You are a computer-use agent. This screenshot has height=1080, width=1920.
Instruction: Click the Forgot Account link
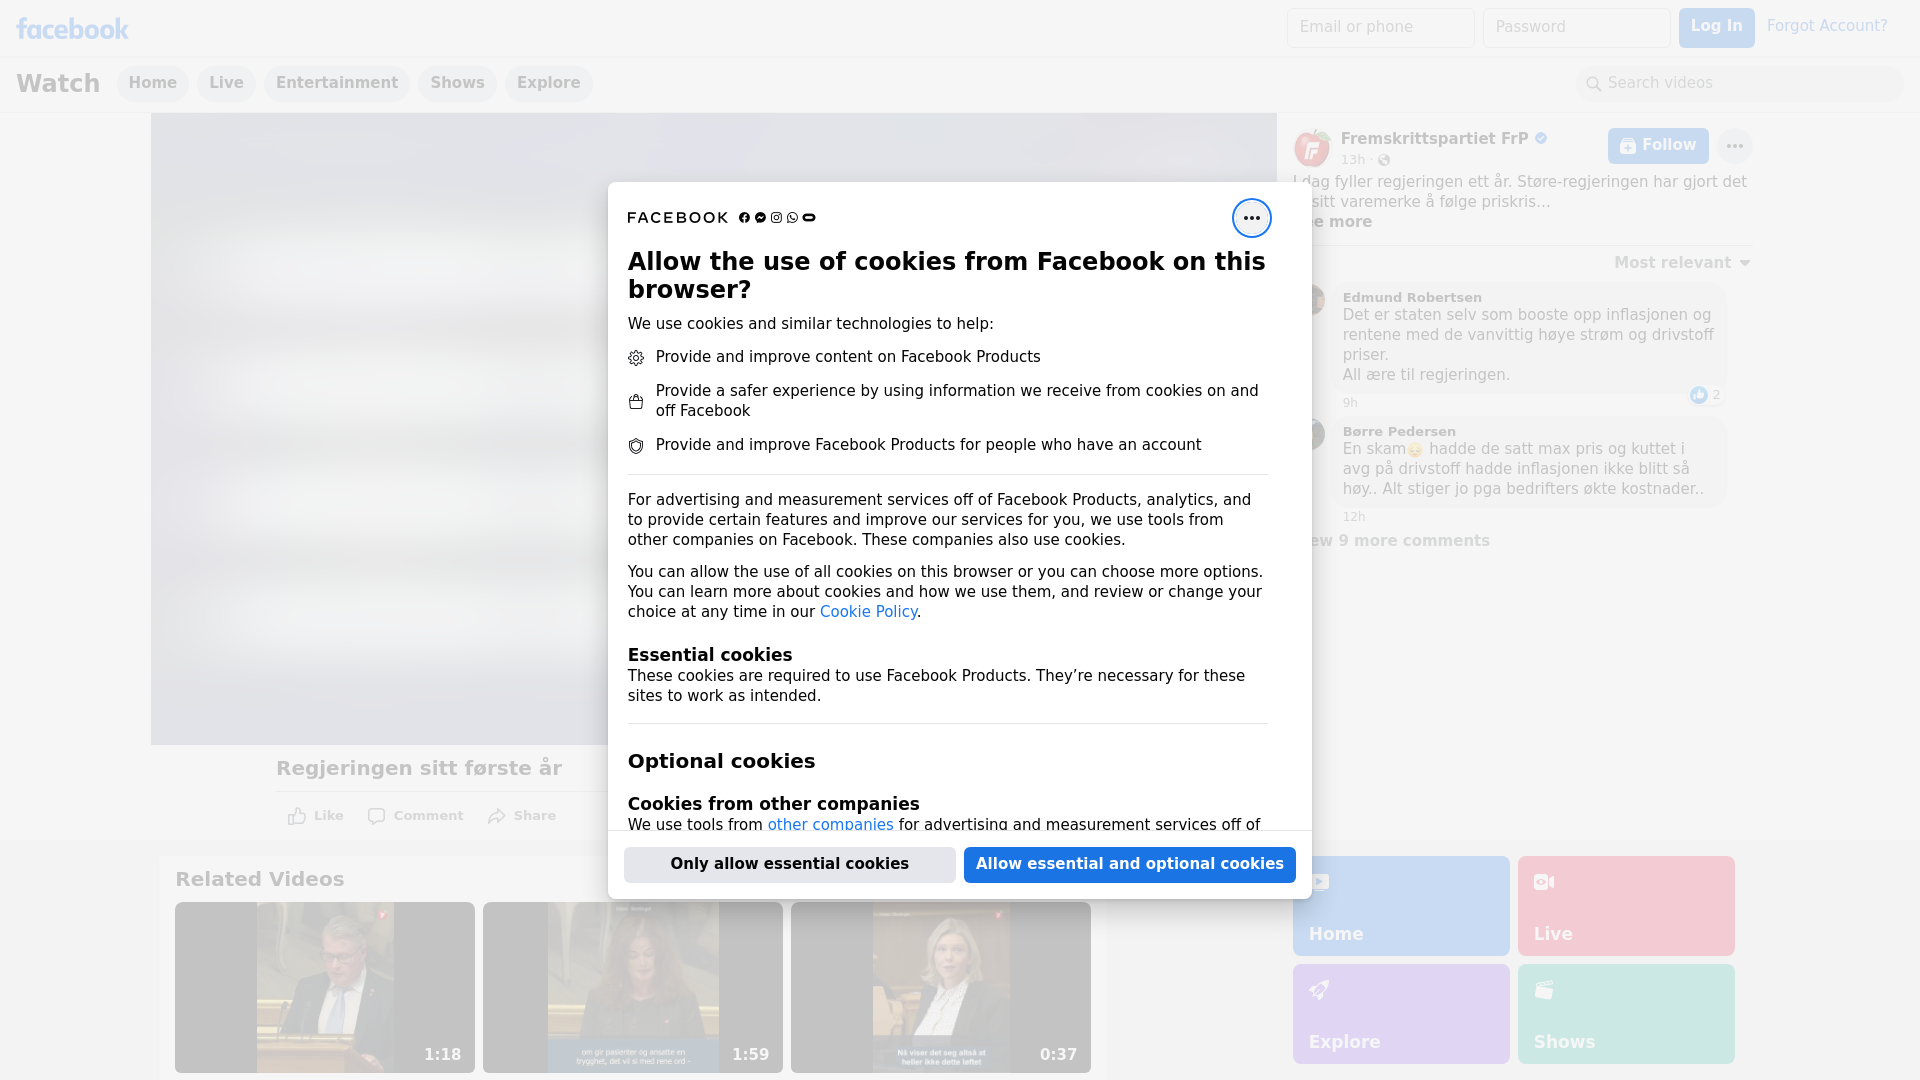point(1827,26)
